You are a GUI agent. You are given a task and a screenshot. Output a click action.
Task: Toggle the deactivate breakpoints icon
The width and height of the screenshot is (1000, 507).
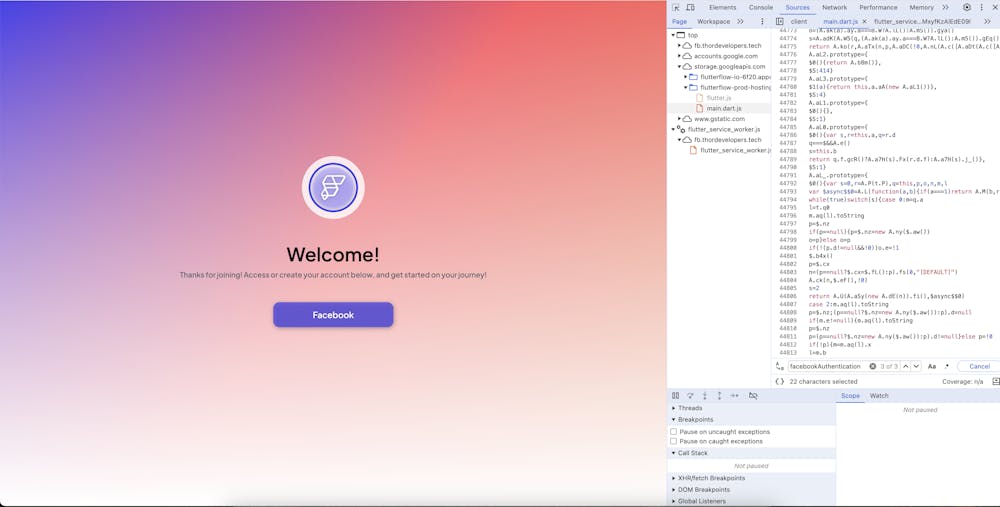coord(753,396)
